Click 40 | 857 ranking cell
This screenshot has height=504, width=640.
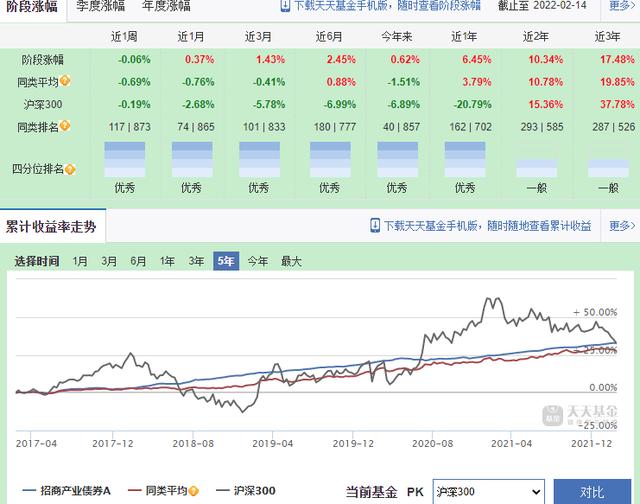click(402, 127)
